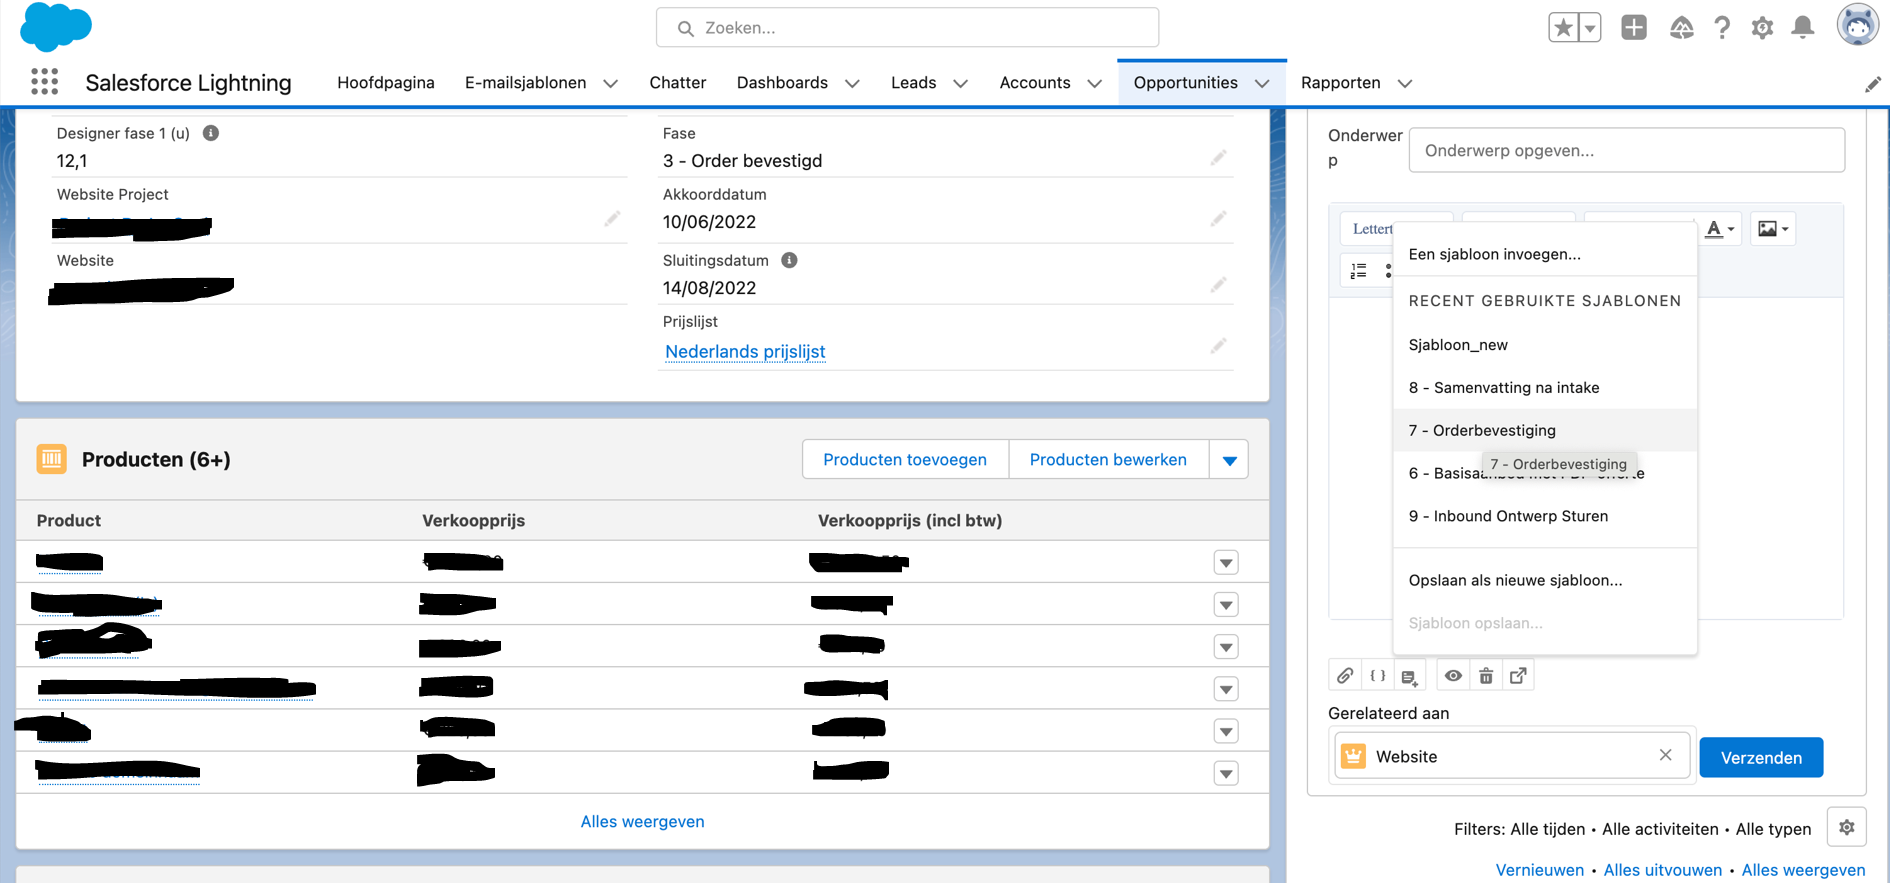Click the clear email trash icon
The height and width of the screenshot is (883, 1890).
click(1486, 676)
